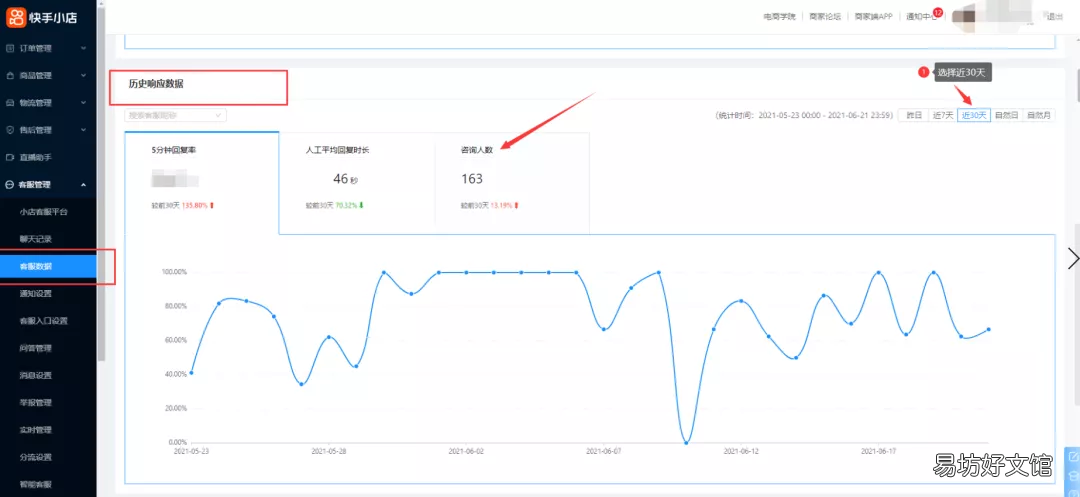Click the 163 consultation count value
The image size is (1080, 497).
(x=472, y=179)
